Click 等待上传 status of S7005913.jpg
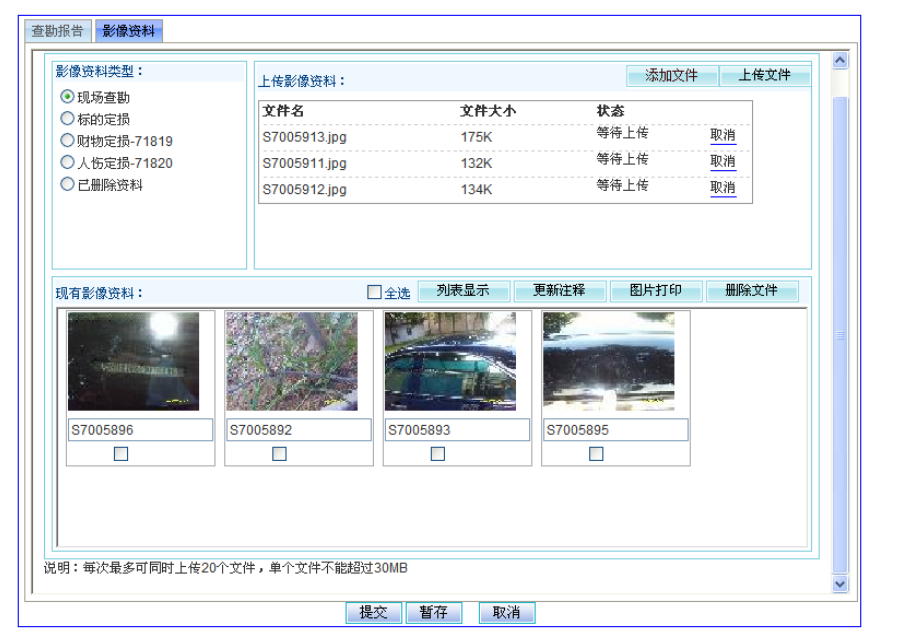 622,133
